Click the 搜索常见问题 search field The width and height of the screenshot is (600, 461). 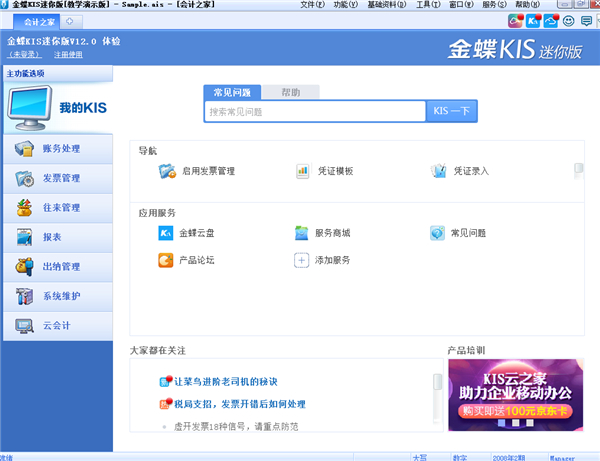click(314, 112)
